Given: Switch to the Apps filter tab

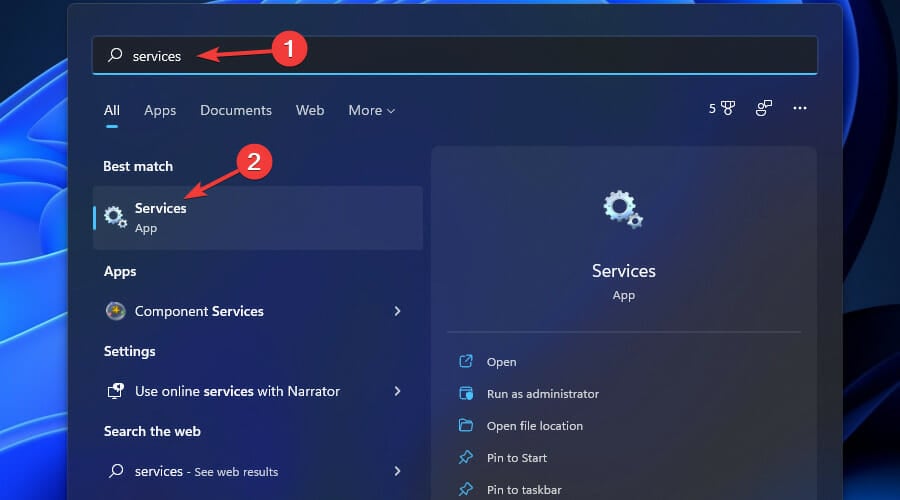Looking at the screenshot, I should click(160, 110).
